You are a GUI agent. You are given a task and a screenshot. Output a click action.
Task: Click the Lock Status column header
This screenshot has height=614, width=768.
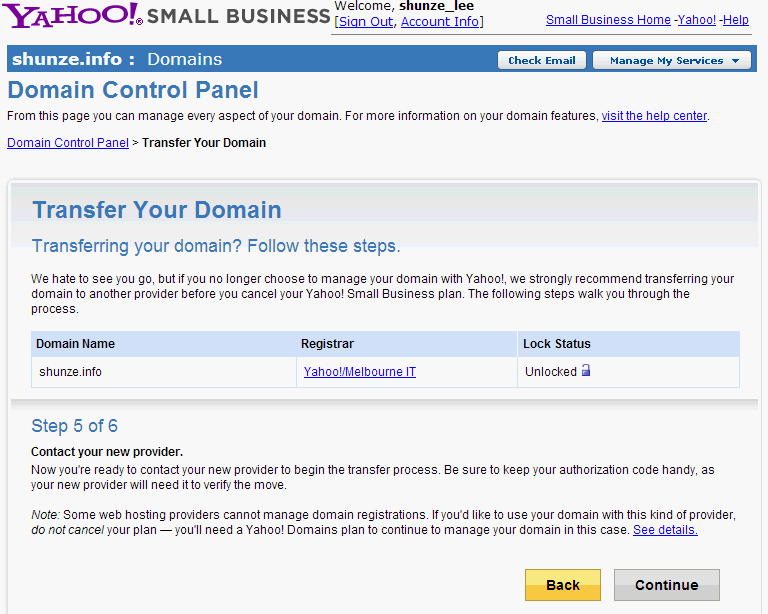click(557, 344)
